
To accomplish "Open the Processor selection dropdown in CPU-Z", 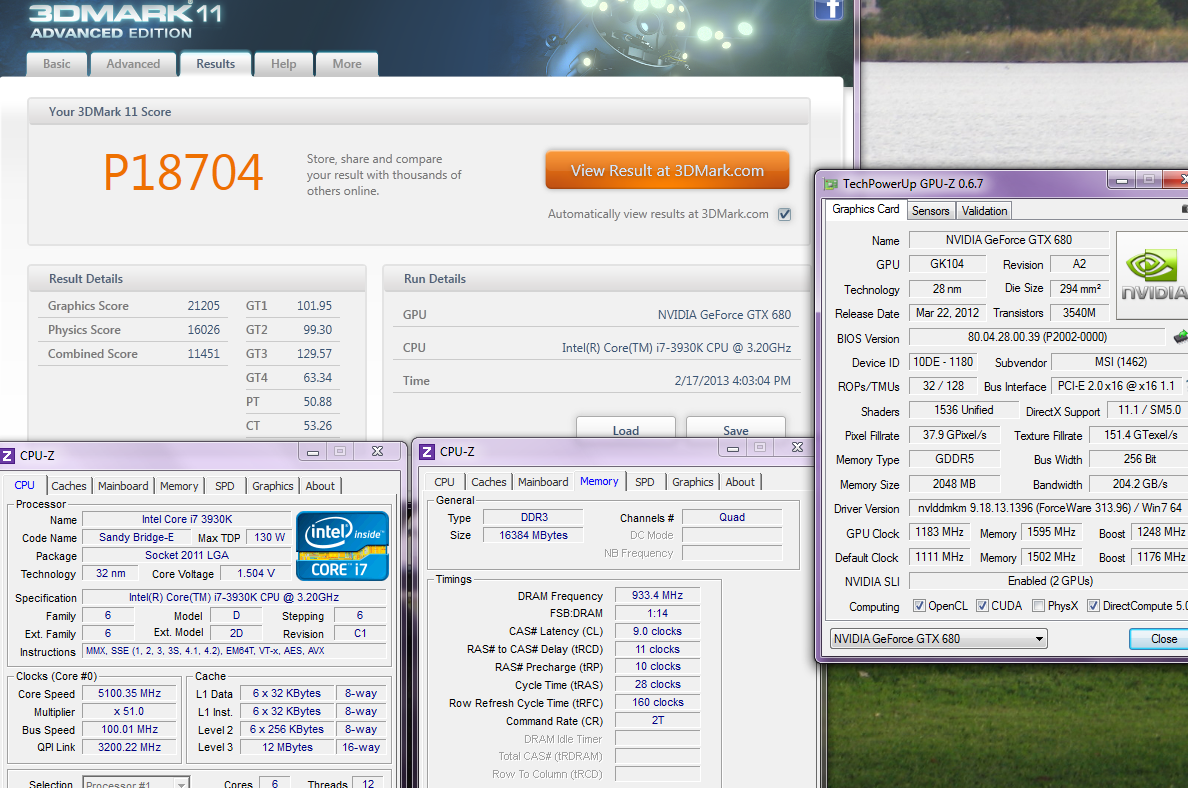I will tap(136, 783).
